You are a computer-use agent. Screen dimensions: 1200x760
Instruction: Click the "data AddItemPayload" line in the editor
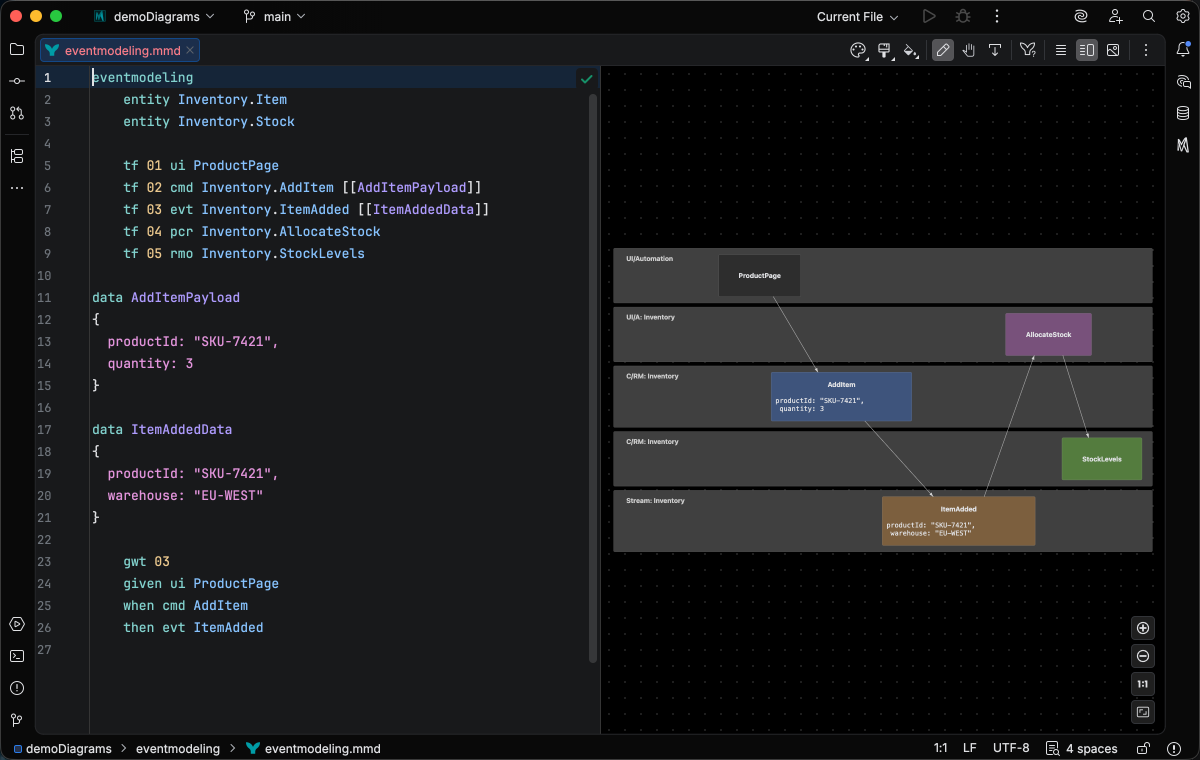[x=166, y=298]
